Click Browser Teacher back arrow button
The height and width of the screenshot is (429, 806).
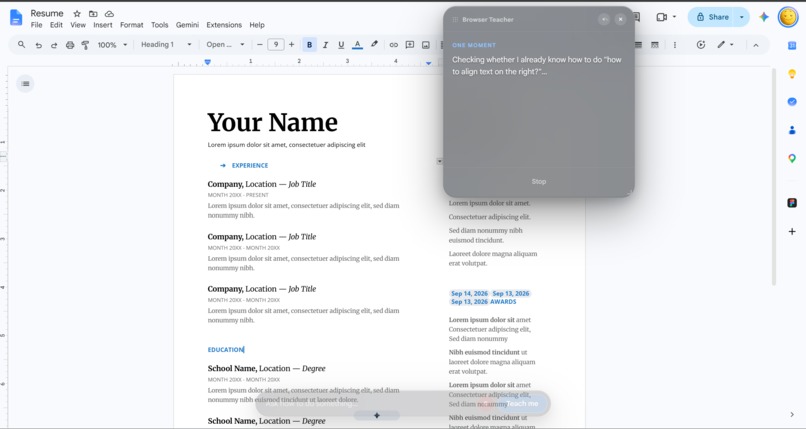click(604, 20)
